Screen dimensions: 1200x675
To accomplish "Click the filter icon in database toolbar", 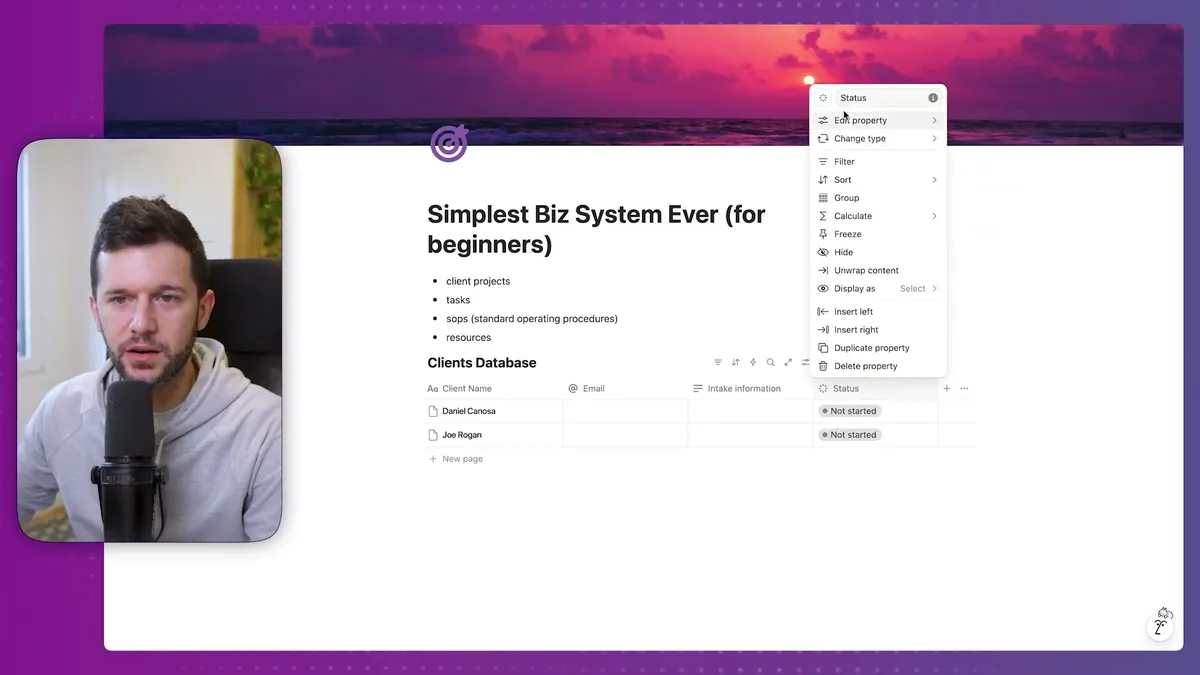I will click(718, 363).
